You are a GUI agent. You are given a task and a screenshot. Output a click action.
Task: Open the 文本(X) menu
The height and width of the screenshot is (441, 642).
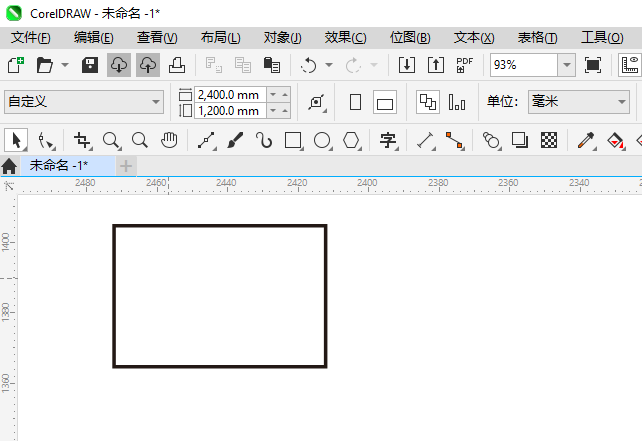point(474,38)
